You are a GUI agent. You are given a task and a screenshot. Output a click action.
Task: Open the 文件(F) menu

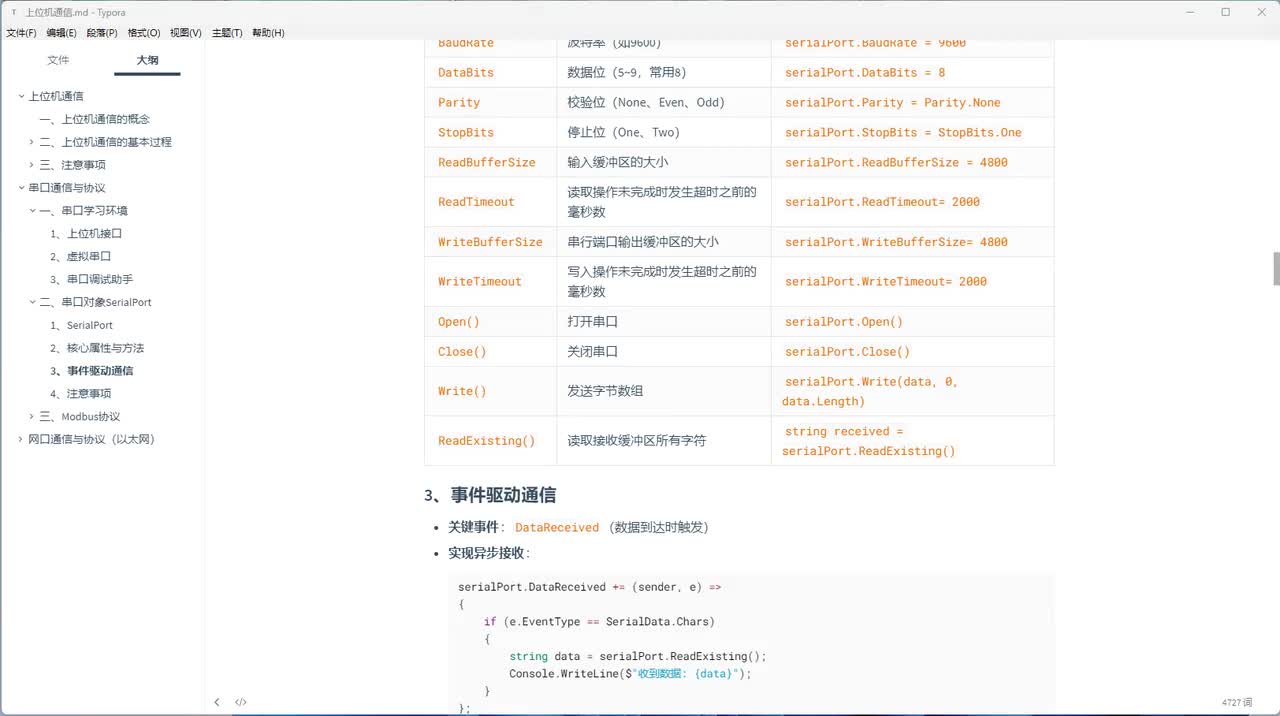click(x=21, y=33)
